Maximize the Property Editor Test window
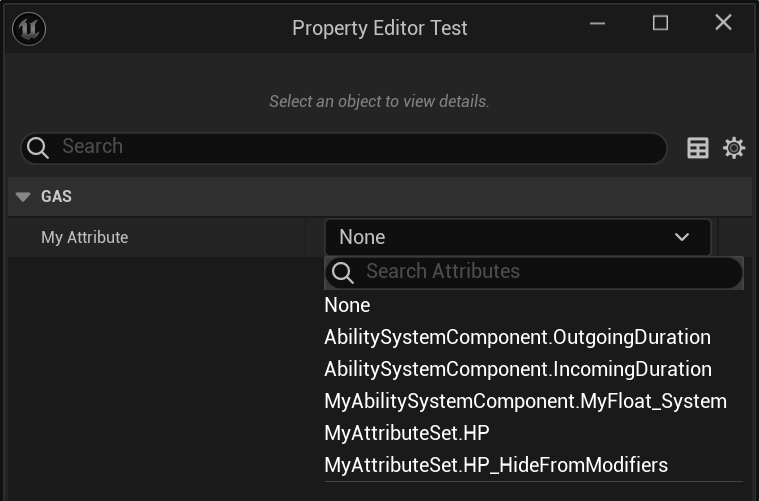The image size is (759, 501). tap(660, 23)
